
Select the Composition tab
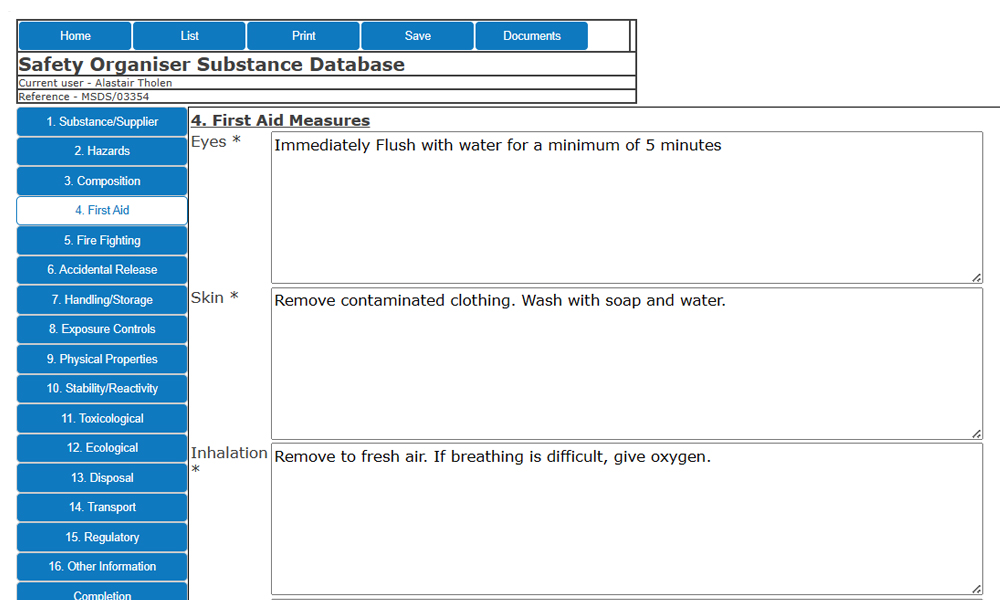pyautogui.click(x=101, y=181)
